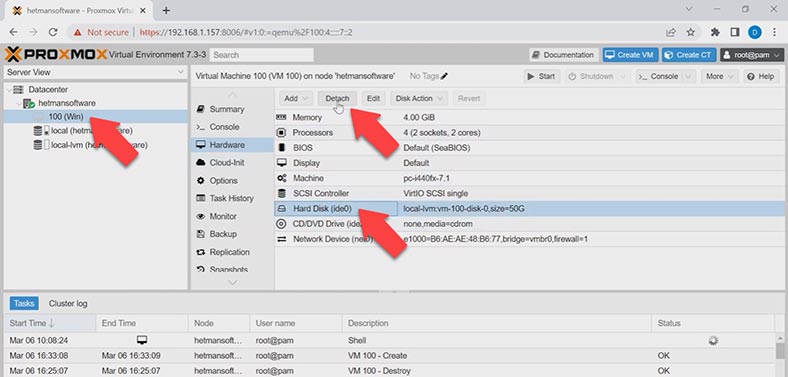Open the Options menu item
The image size is (788, 377).
[224, 180]
